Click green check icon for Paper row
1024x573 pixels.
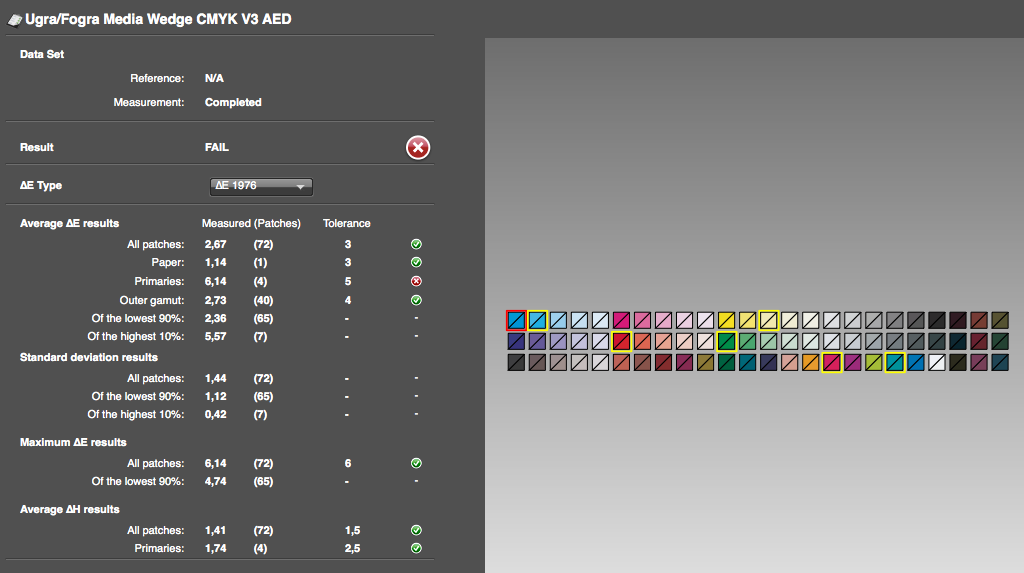[x=416, y=263]
